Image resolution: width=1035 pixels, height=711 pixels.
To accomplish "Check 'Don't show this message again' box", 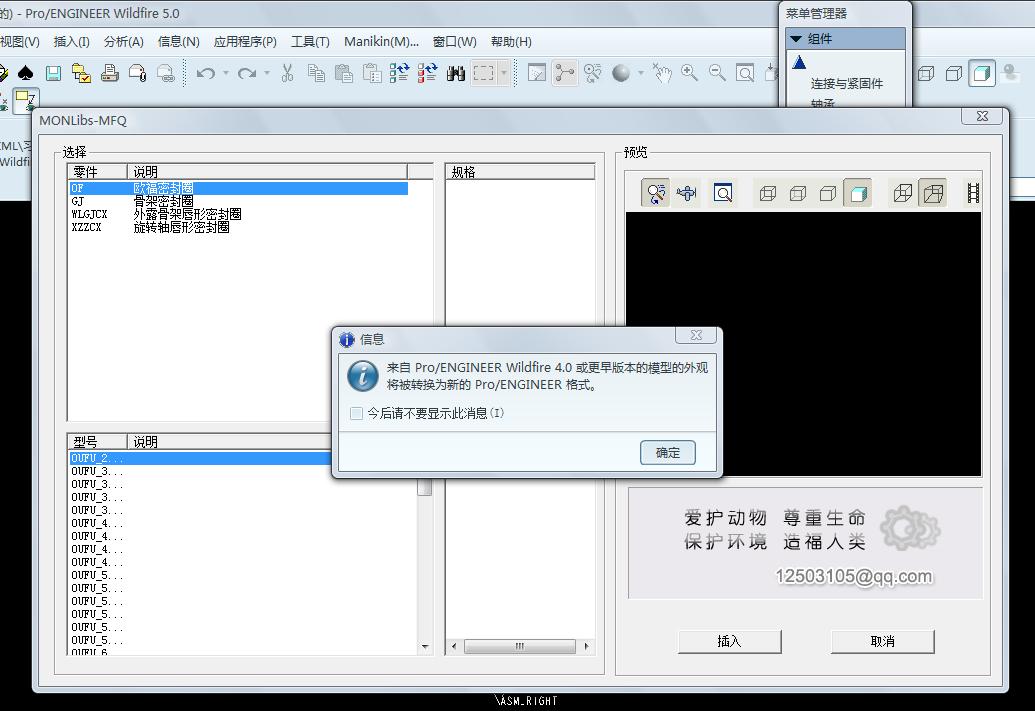I will coord(356,414).
